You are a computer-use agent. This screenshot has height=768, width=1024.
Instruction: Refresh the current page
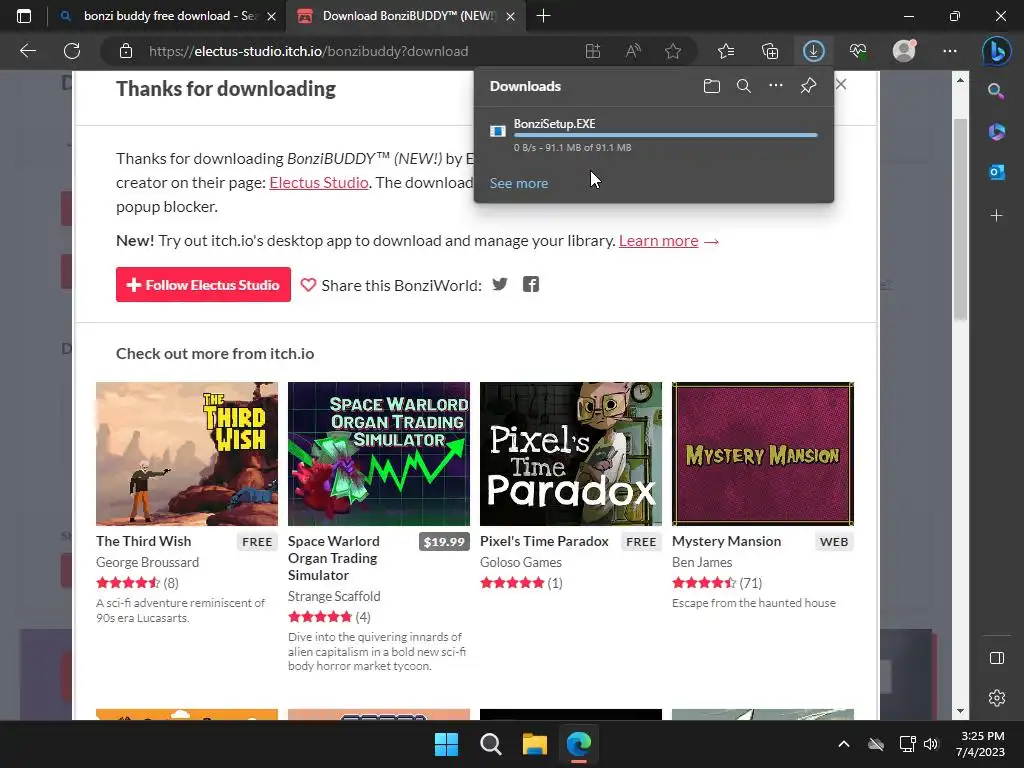(x=72, y=51)
